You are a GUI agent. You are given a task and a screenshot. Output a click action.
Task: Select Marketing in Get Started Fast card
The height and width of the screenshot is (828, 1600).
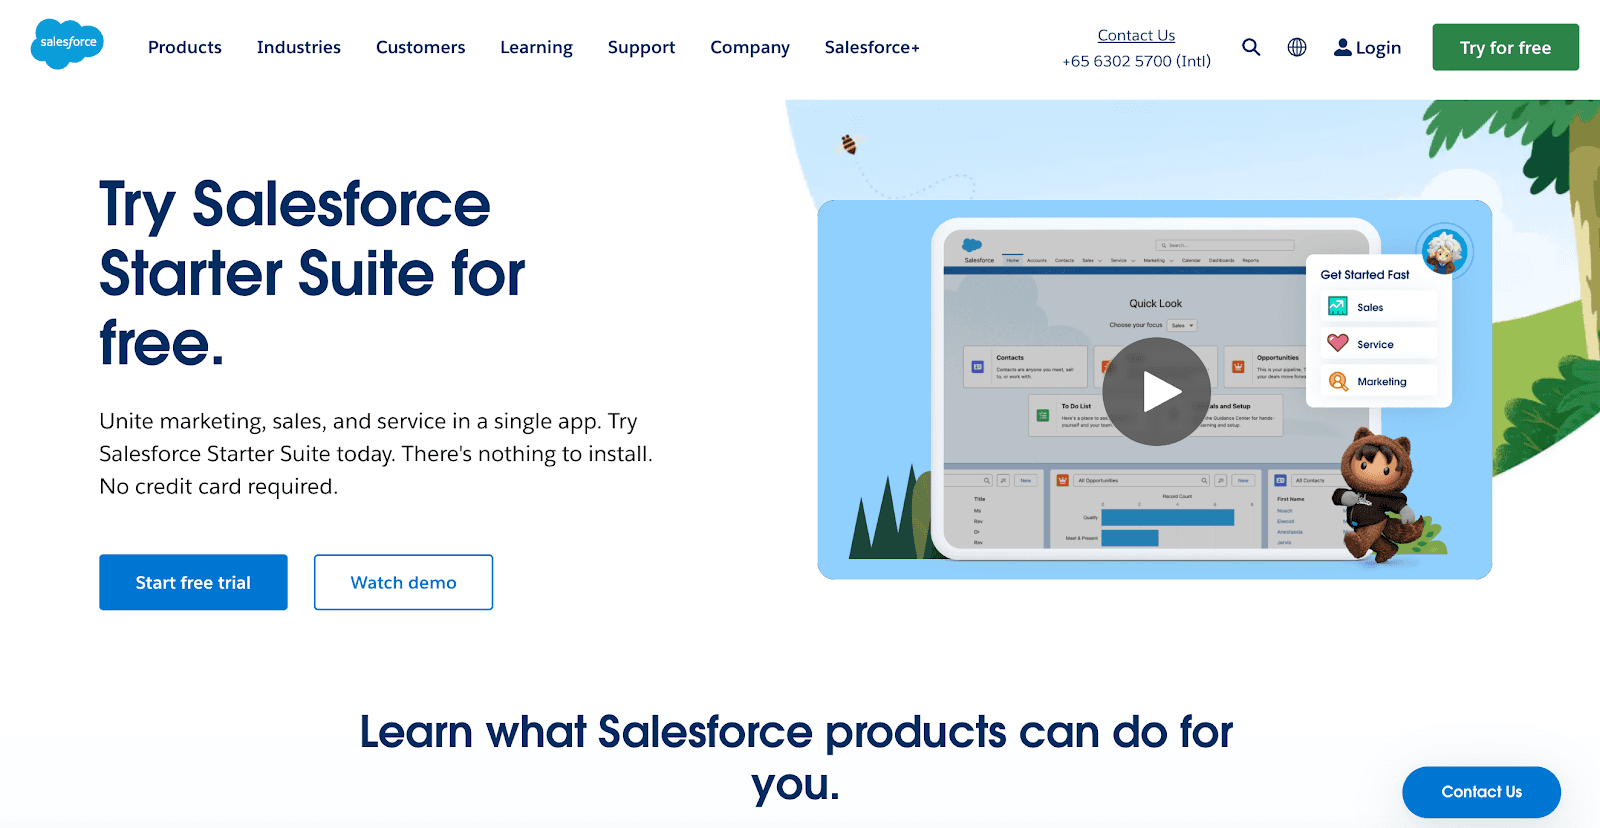1379,381
